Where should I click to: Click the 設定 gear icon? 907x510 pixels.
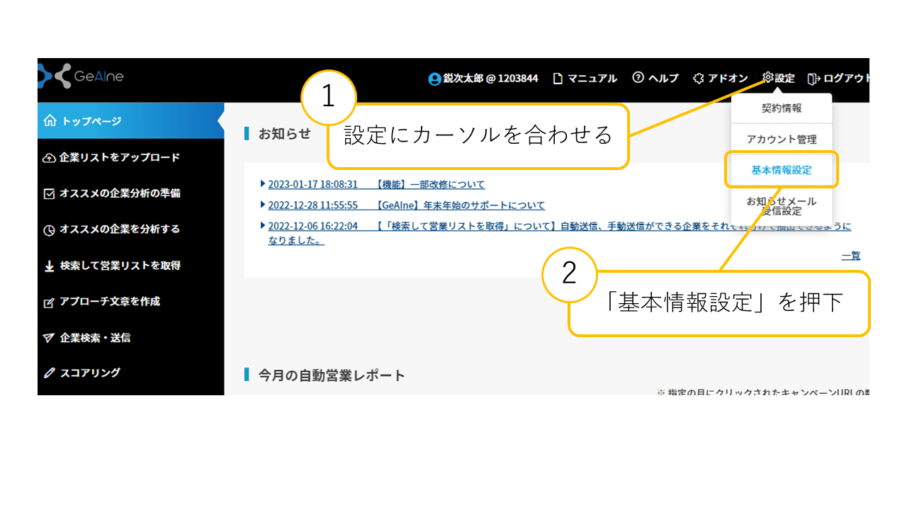click(767, 78)
